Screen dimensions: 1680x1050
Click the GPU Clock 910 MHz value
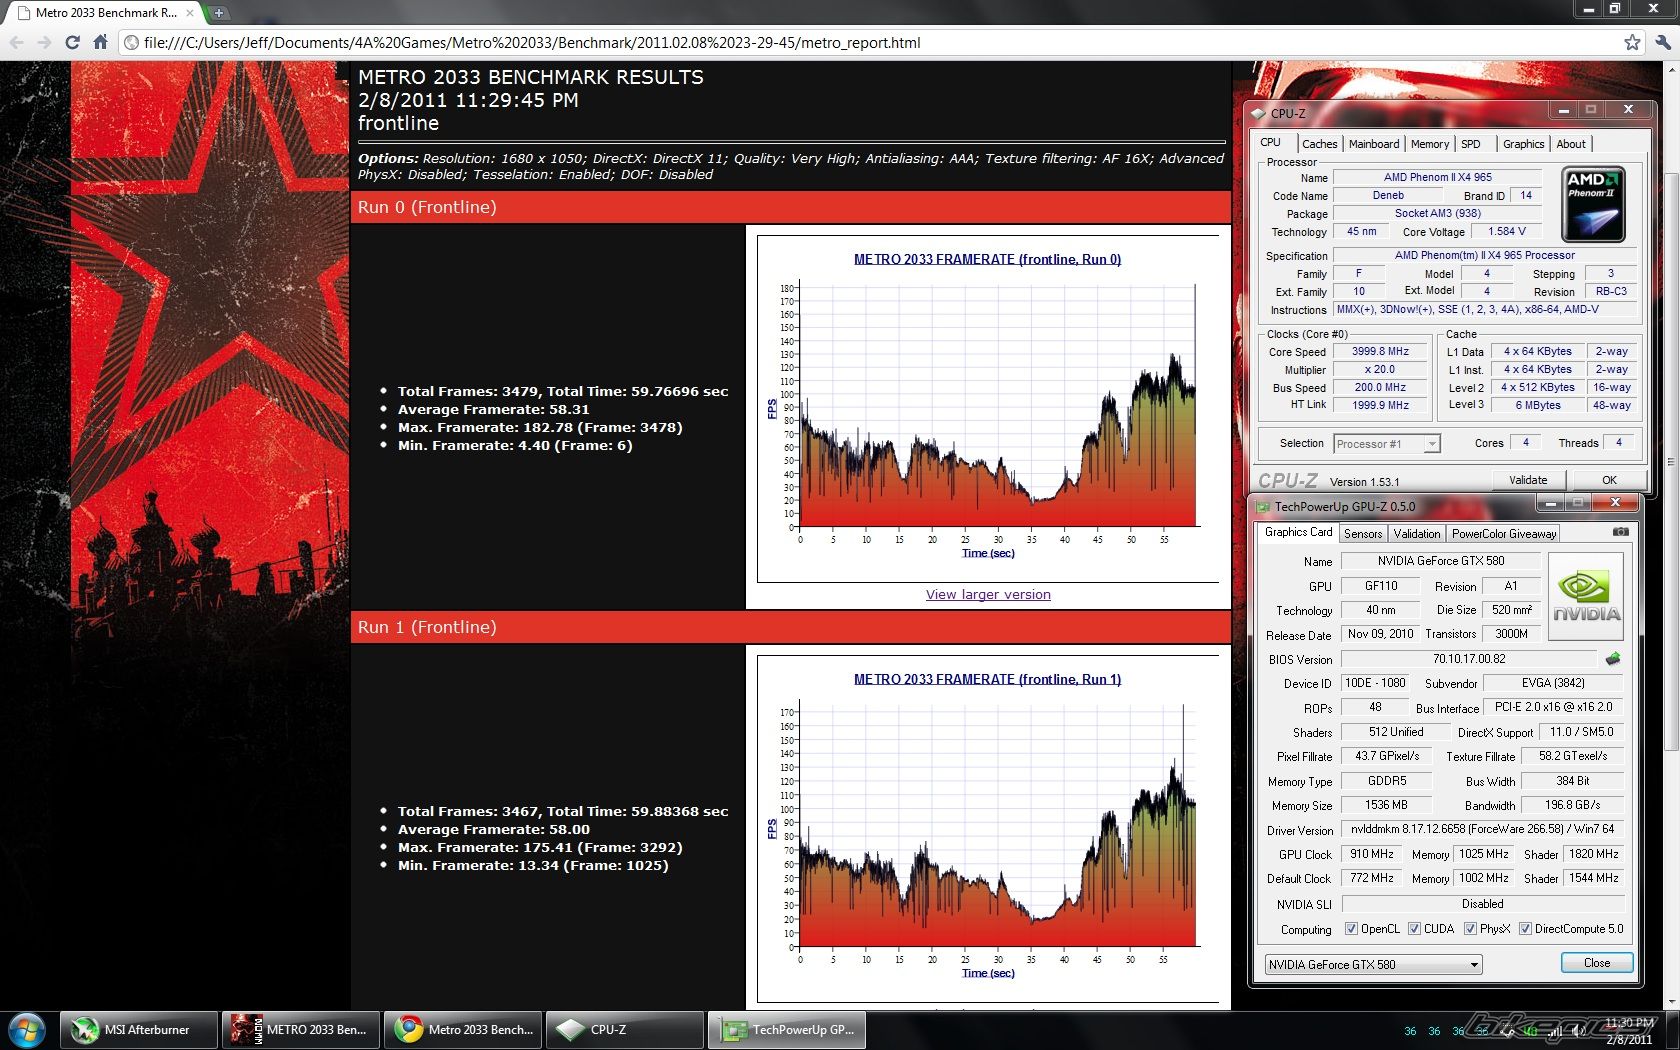1371,854
